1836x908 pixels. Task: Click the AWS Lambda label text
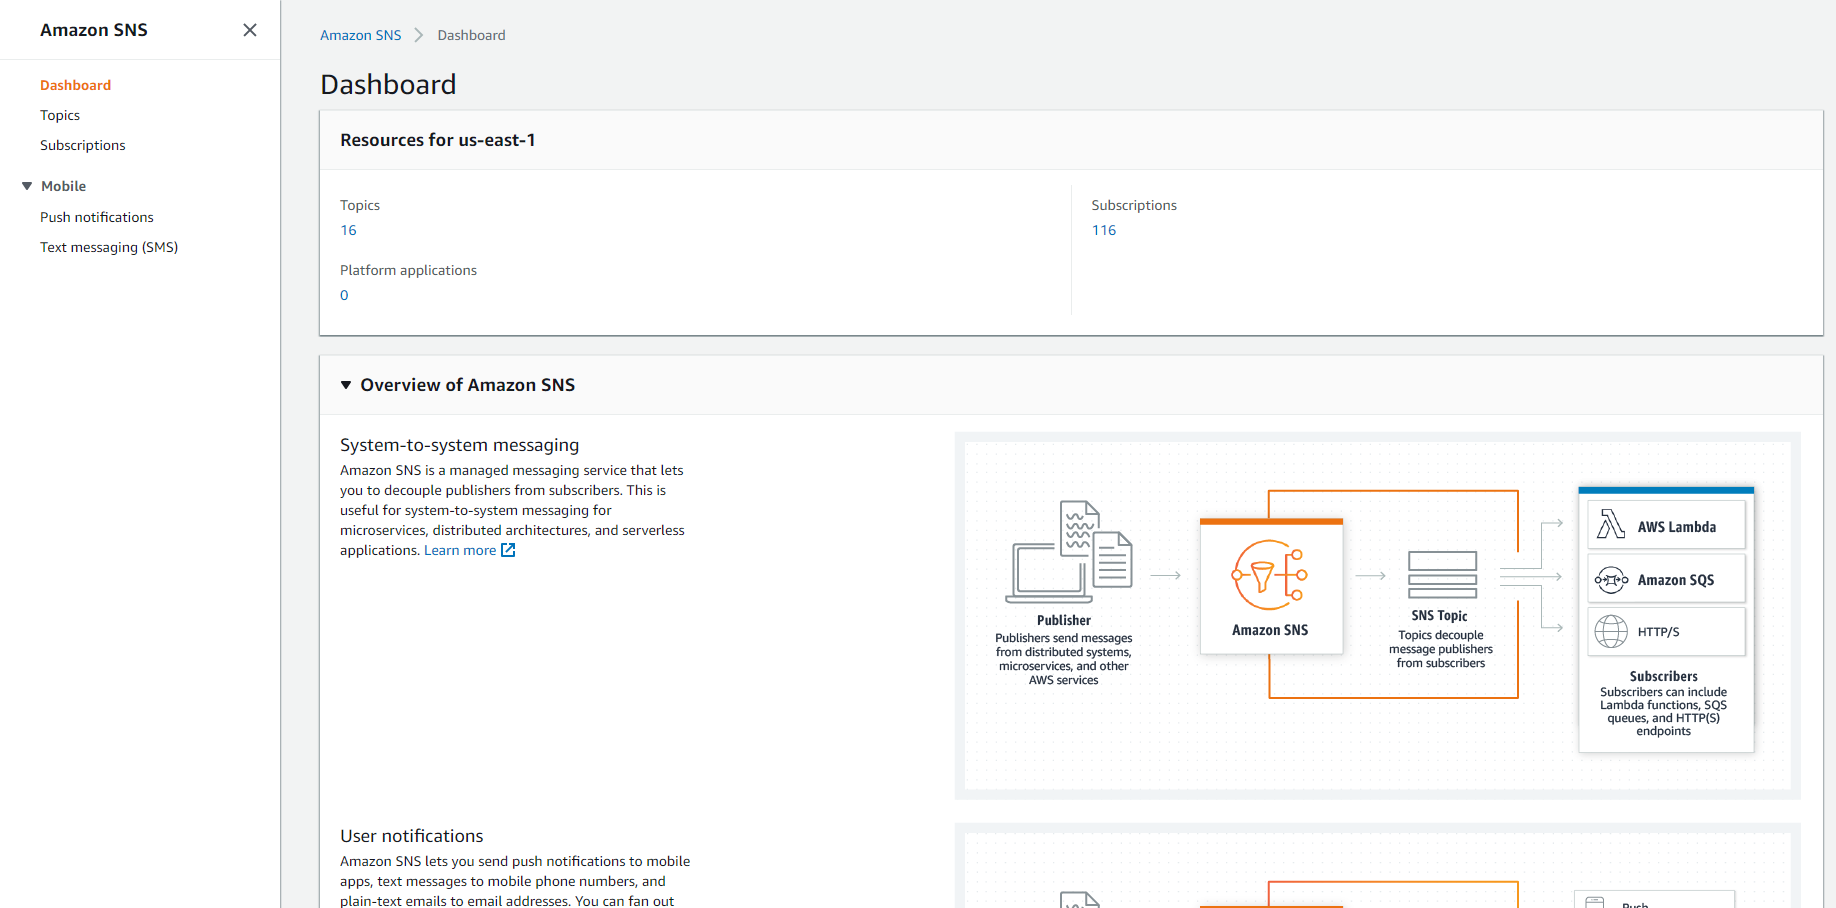[1677, 527]
